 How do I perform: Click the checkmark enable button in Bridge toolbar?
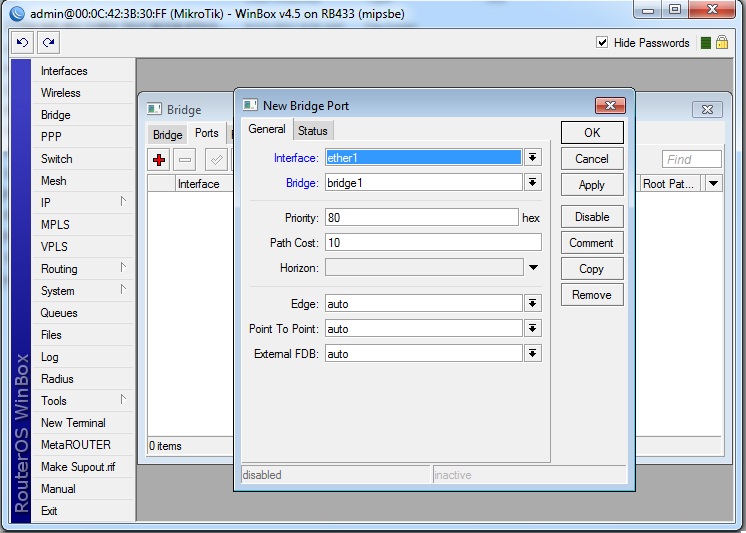[x=216, y=160]
